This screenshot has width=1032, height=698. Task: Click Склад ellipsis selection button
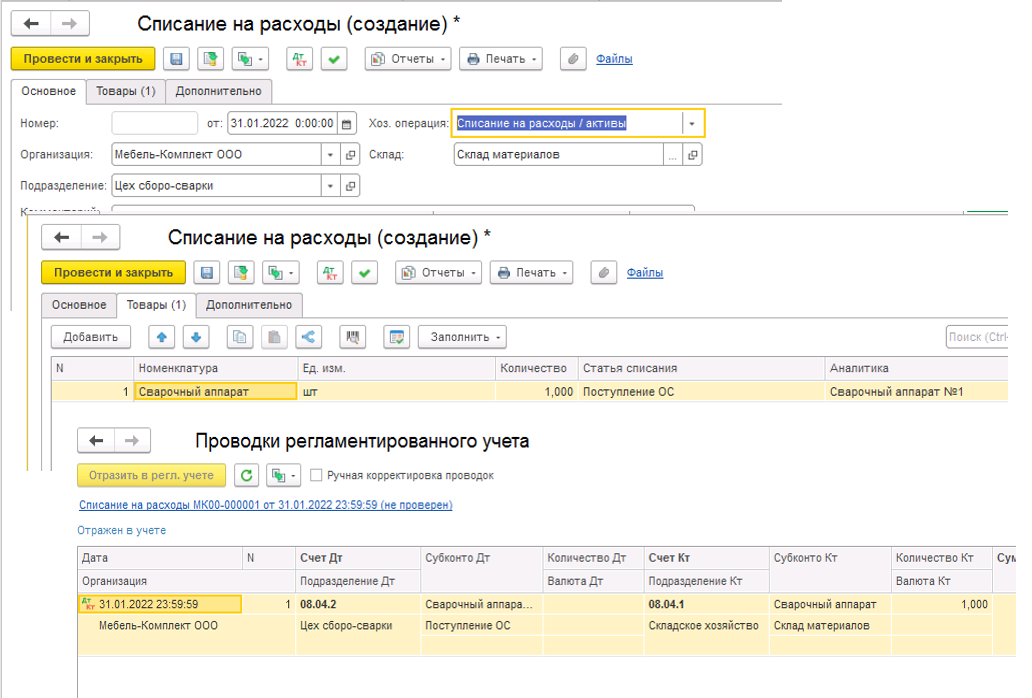pos(672,155)
